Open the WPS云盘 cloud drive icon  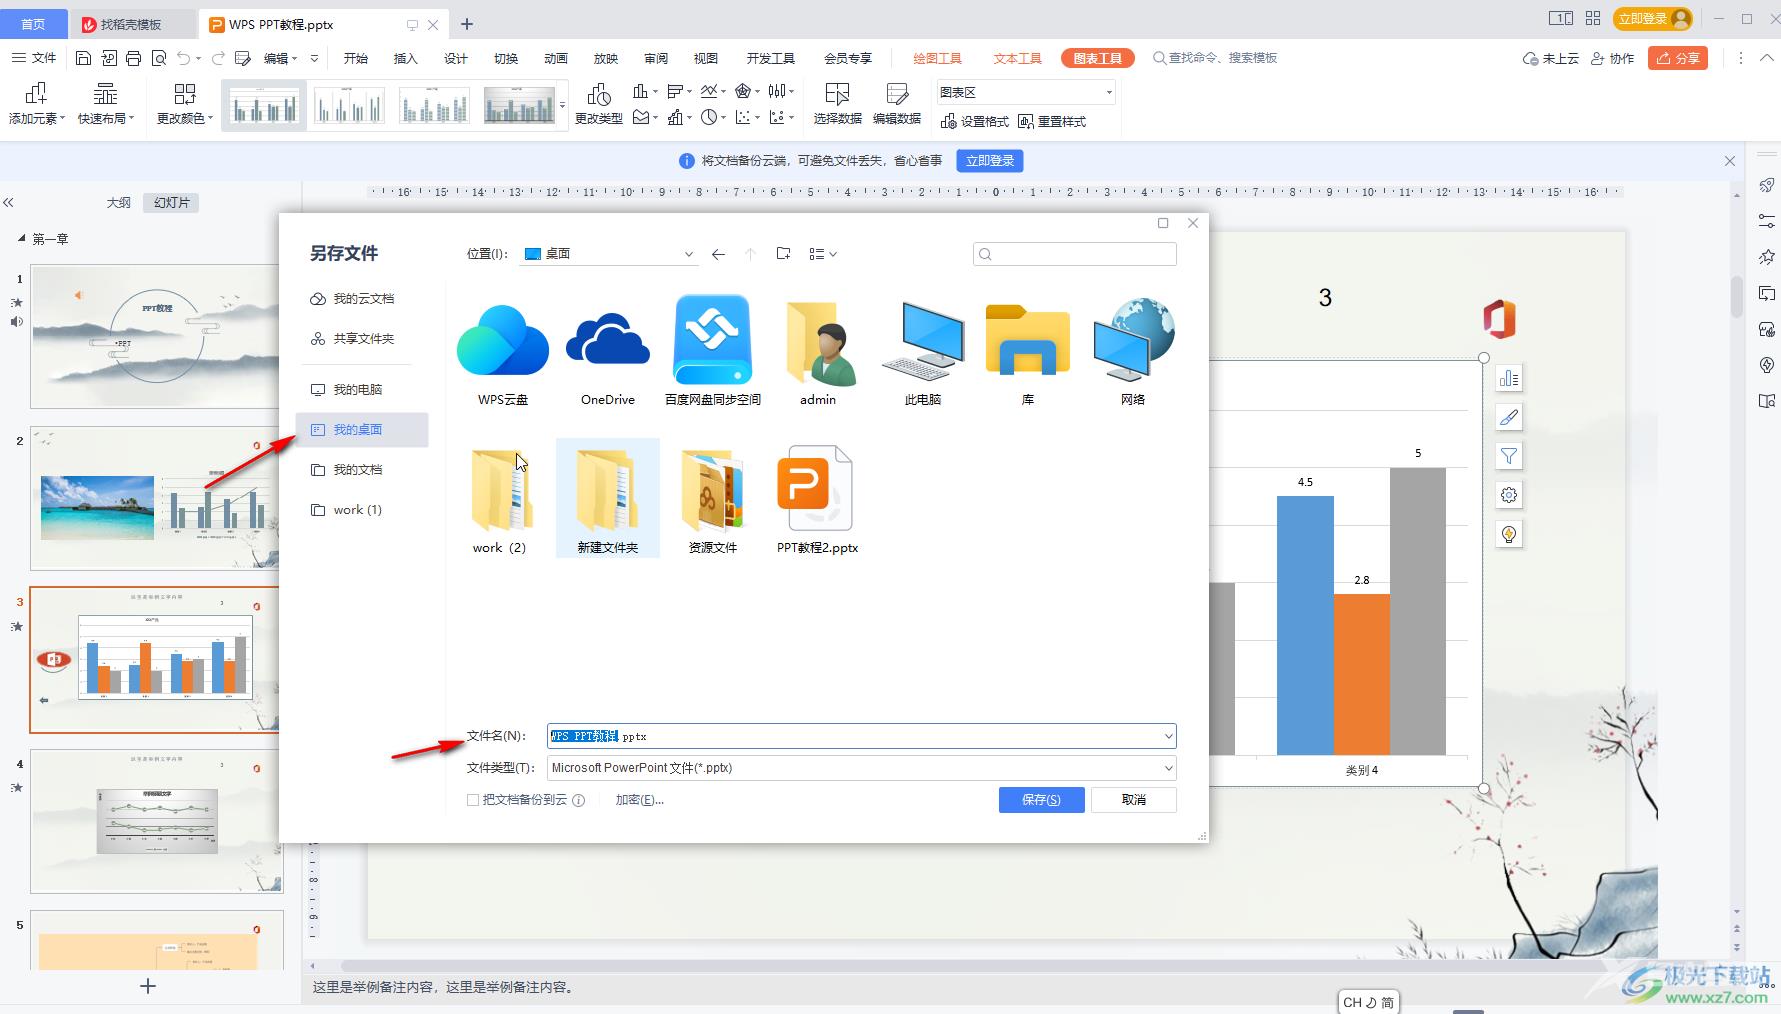(x=502, y=341)
